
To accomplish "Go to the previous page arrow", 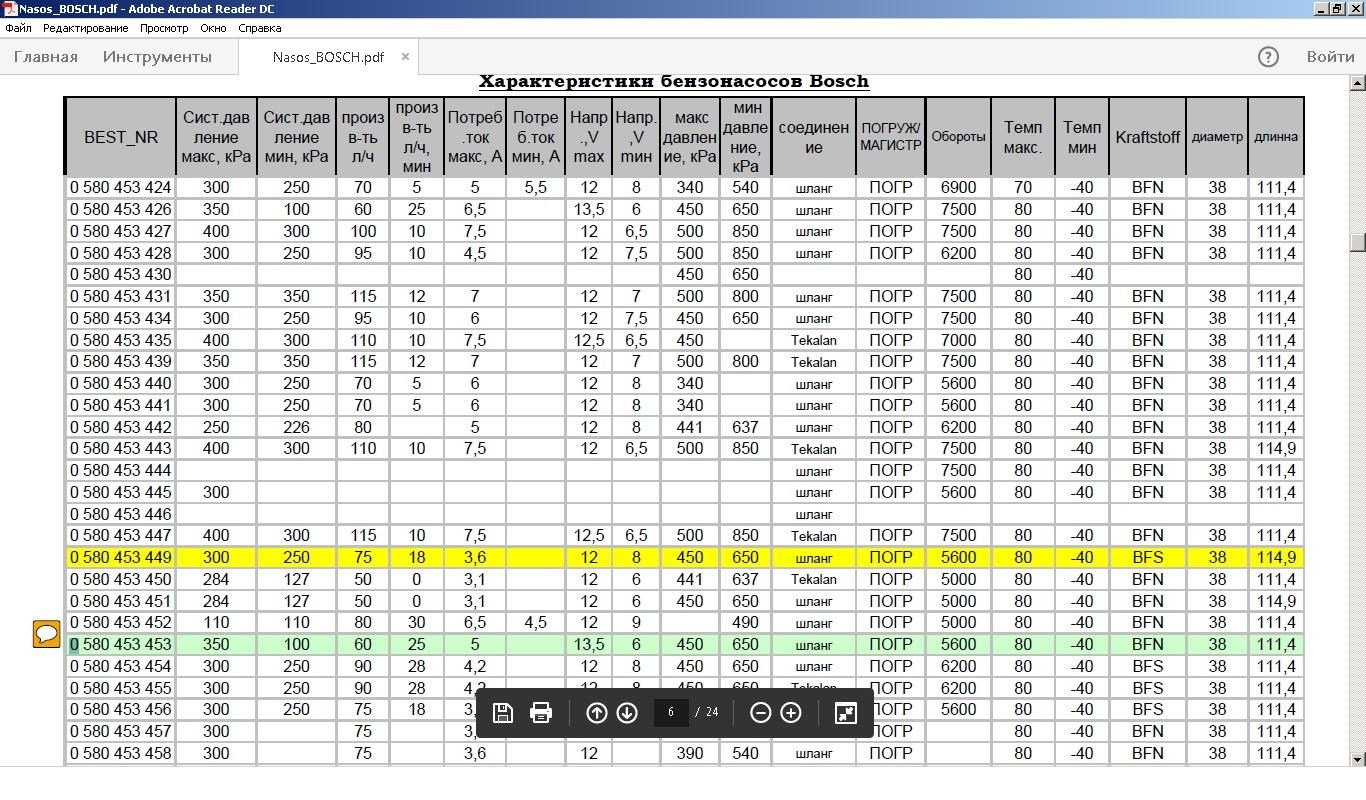I will point(597,713).
